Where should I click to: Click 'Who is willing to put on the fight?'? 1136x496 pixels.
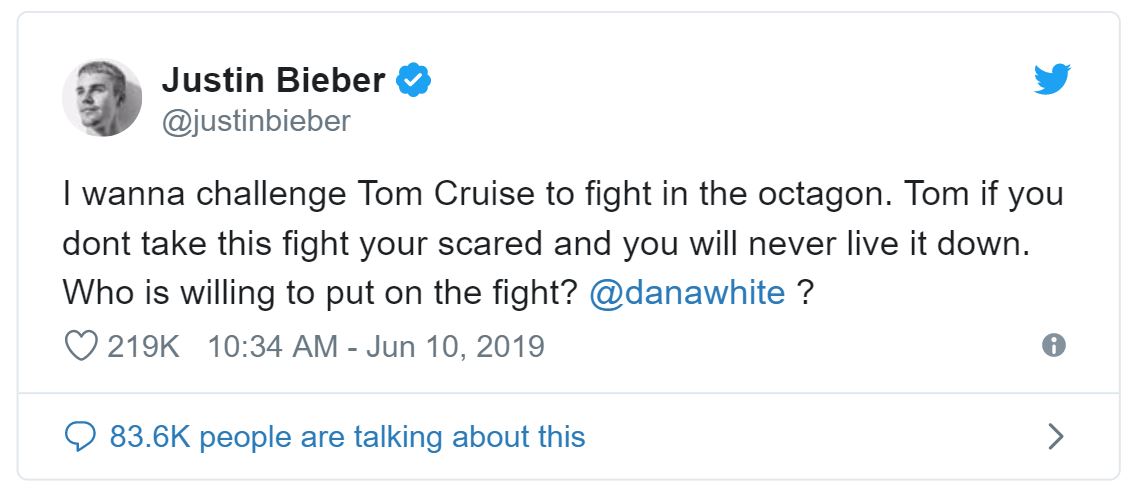pyautogui.click(x=320, y=293)
